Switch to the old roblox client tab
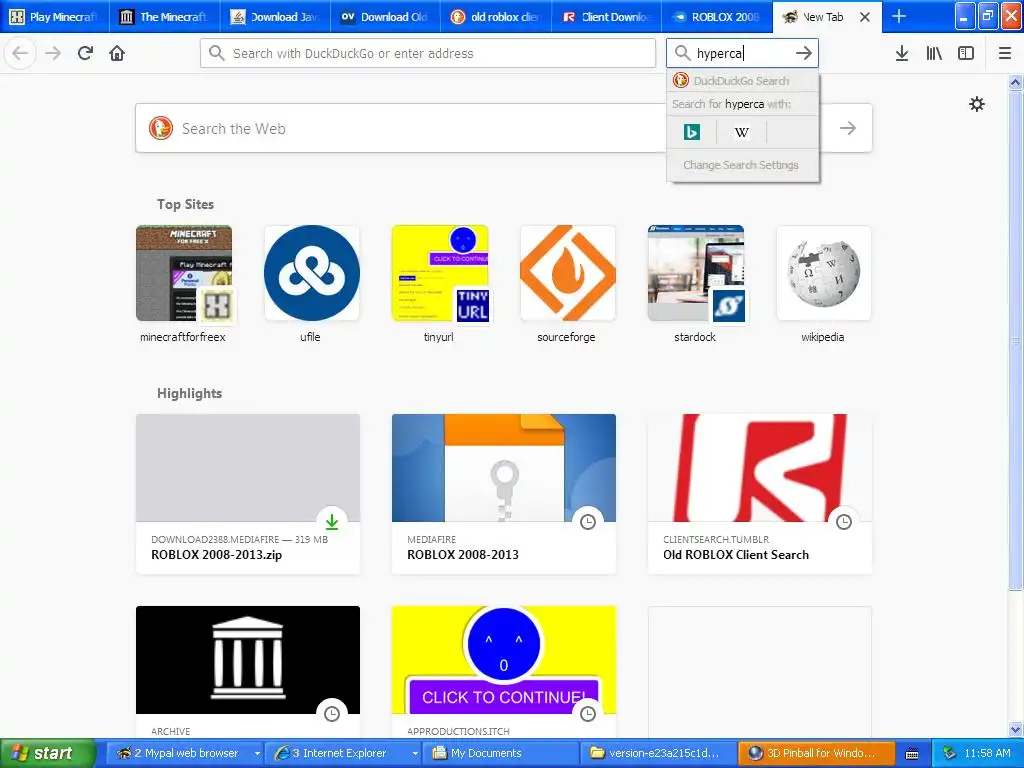This screenshot has width=1024, height=768. [497, 16]
